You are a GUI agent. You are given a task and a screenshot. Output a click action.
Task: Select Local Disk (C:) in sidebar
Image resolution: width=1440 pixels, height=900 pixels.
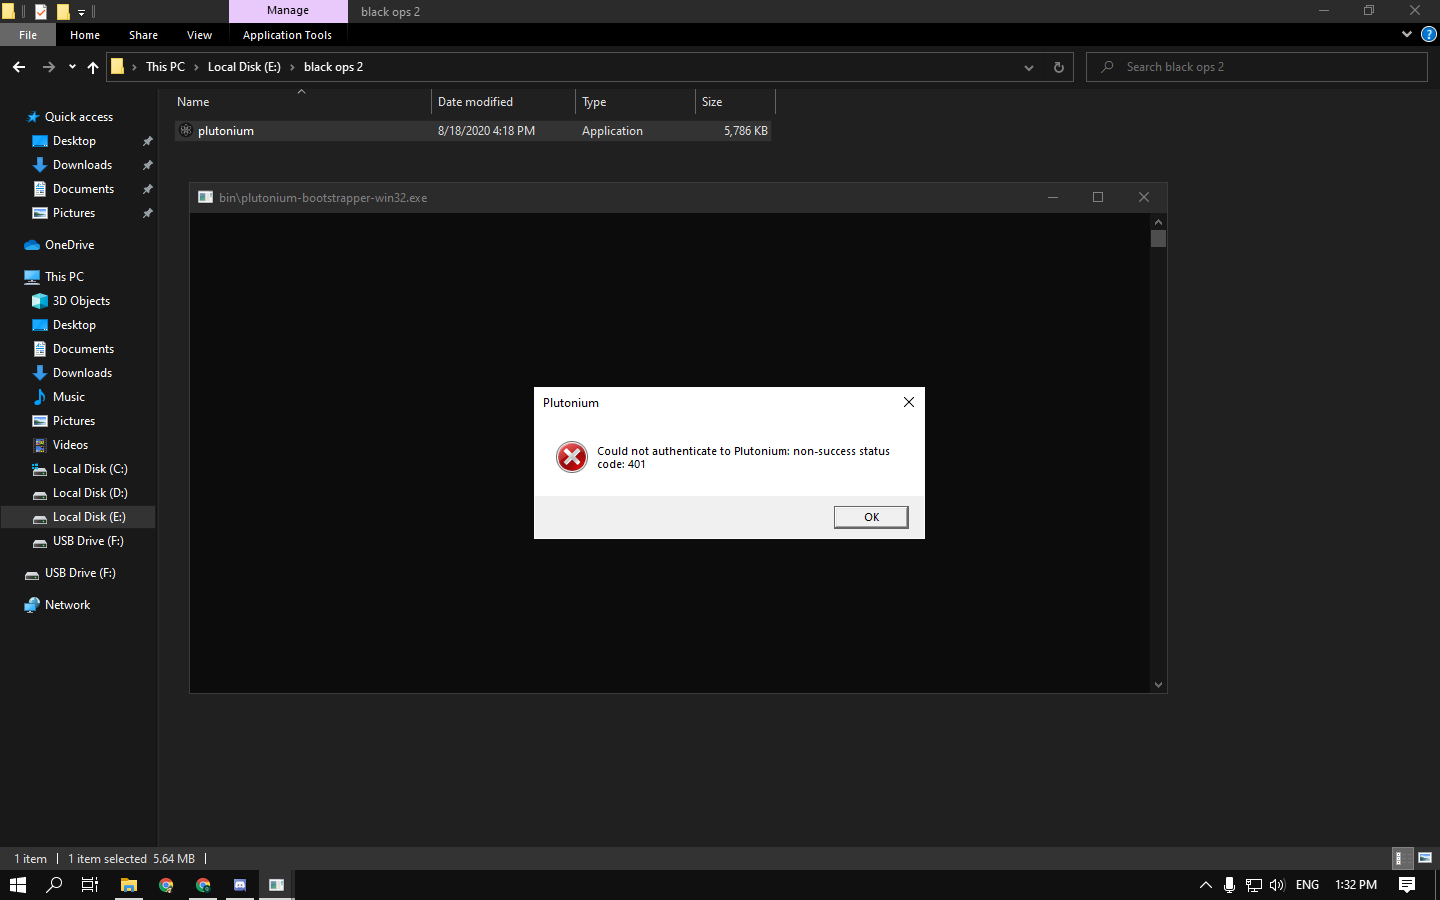coord(90,469)
